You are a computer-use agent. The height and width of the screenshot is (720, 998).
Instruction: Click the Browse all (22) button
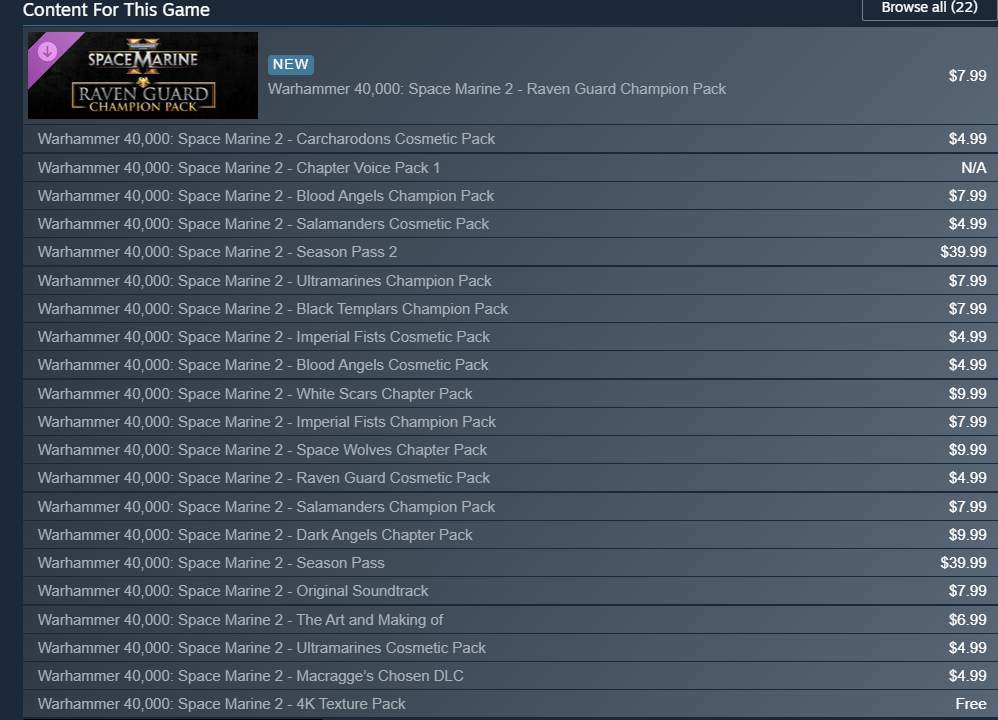pos(929,8)
